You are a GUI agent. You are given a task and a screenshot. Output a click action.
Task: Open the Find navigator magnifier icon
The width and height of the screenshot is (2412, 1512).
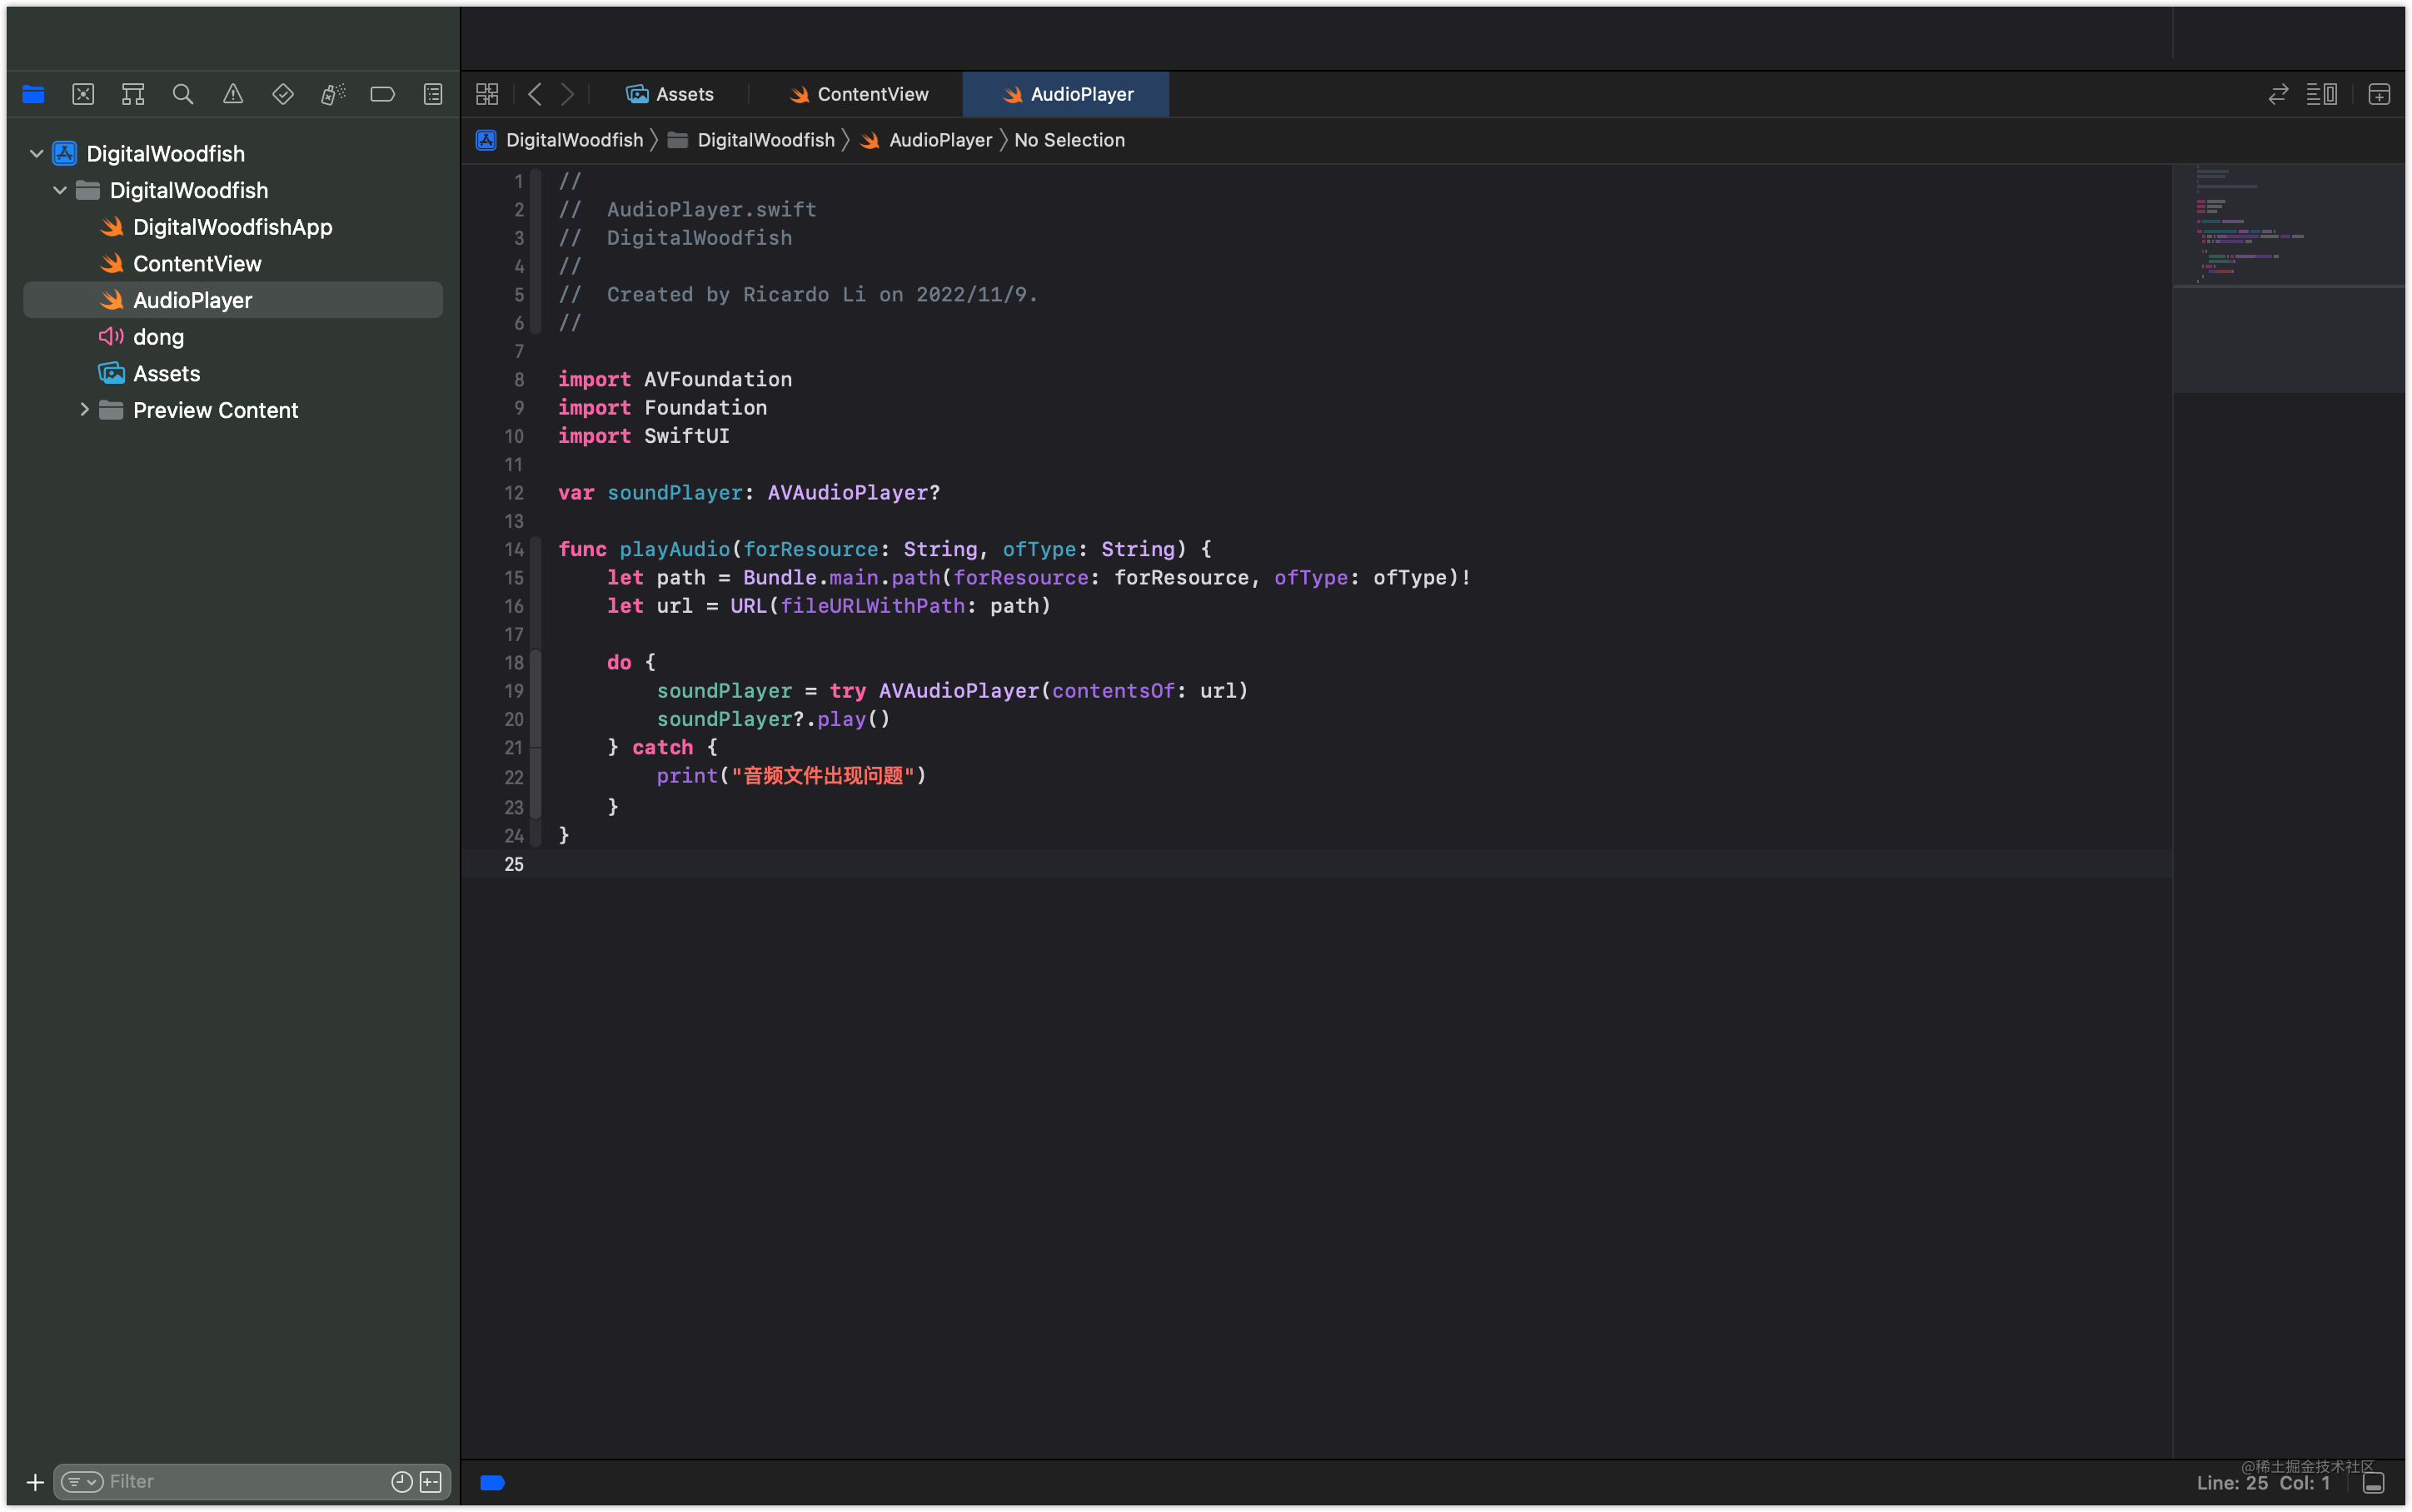pos(183,94)
